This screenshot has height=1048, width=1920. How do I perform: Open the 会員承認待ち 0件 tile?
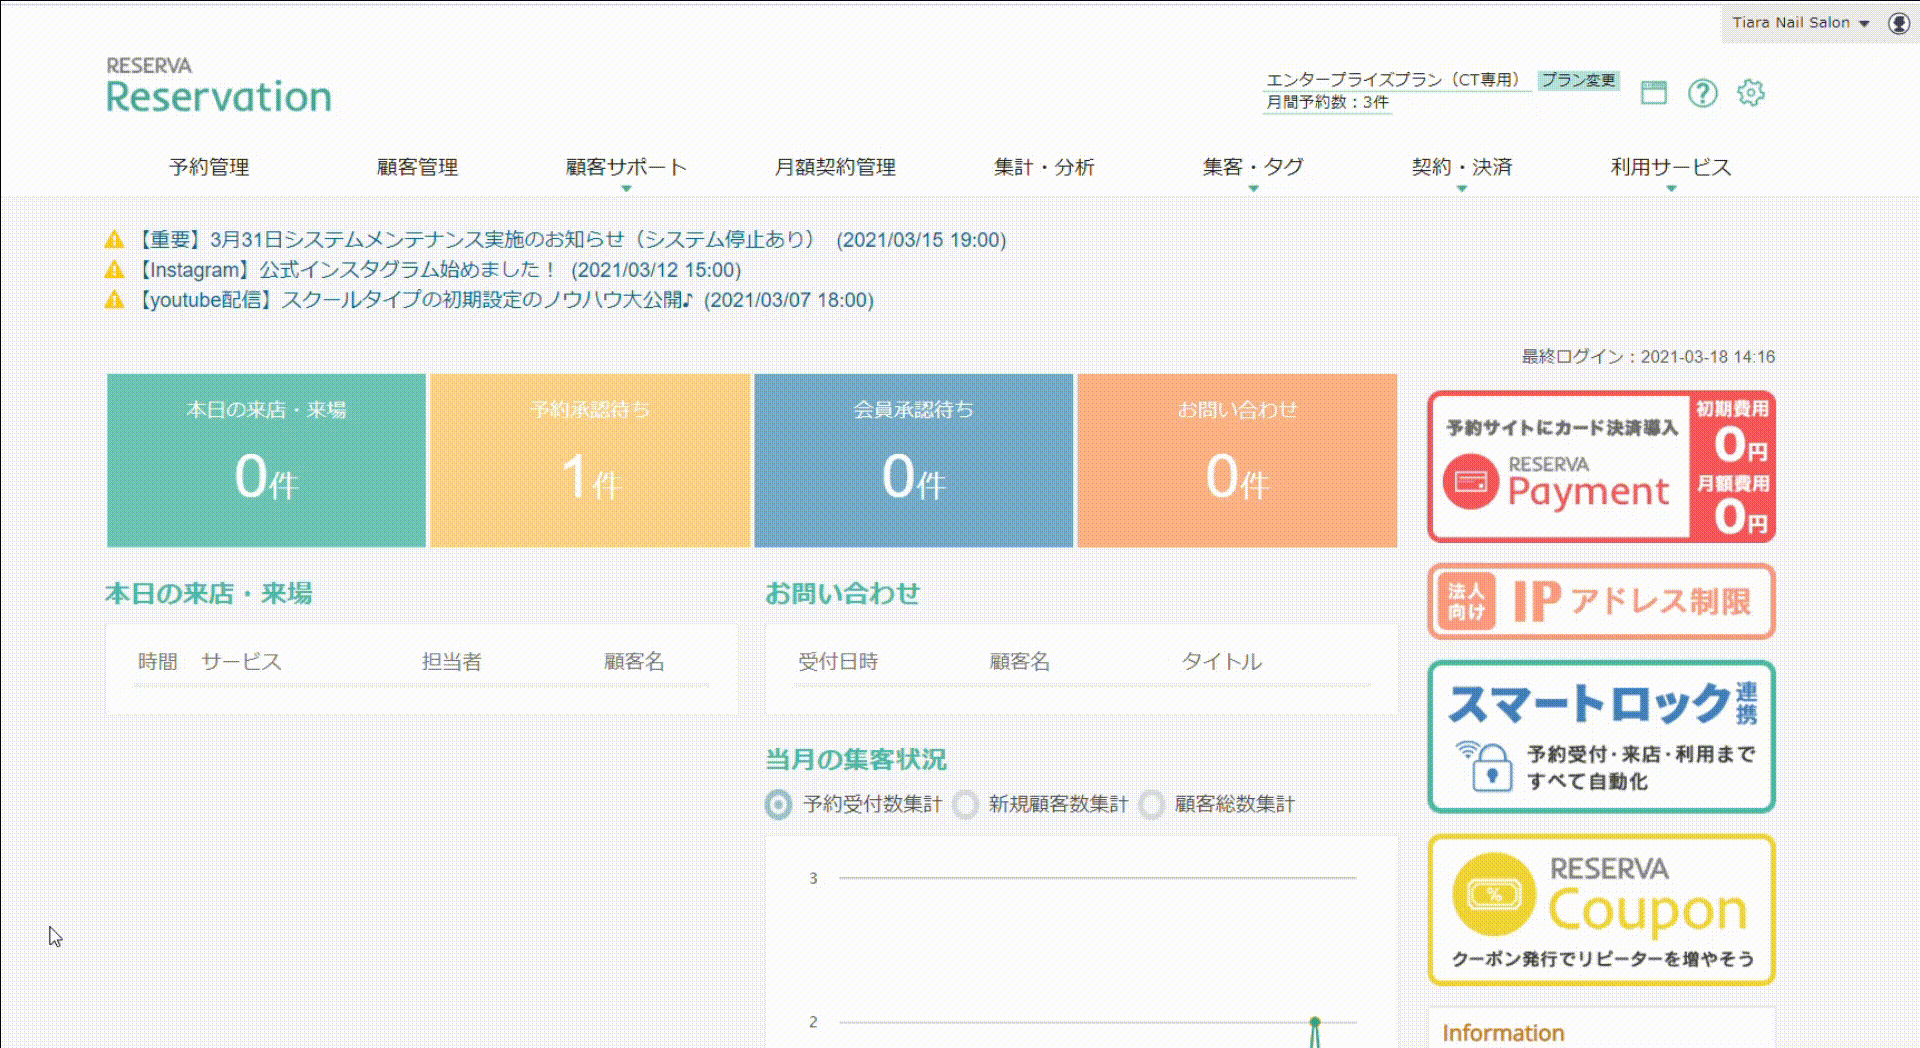[x=913, y=460]
